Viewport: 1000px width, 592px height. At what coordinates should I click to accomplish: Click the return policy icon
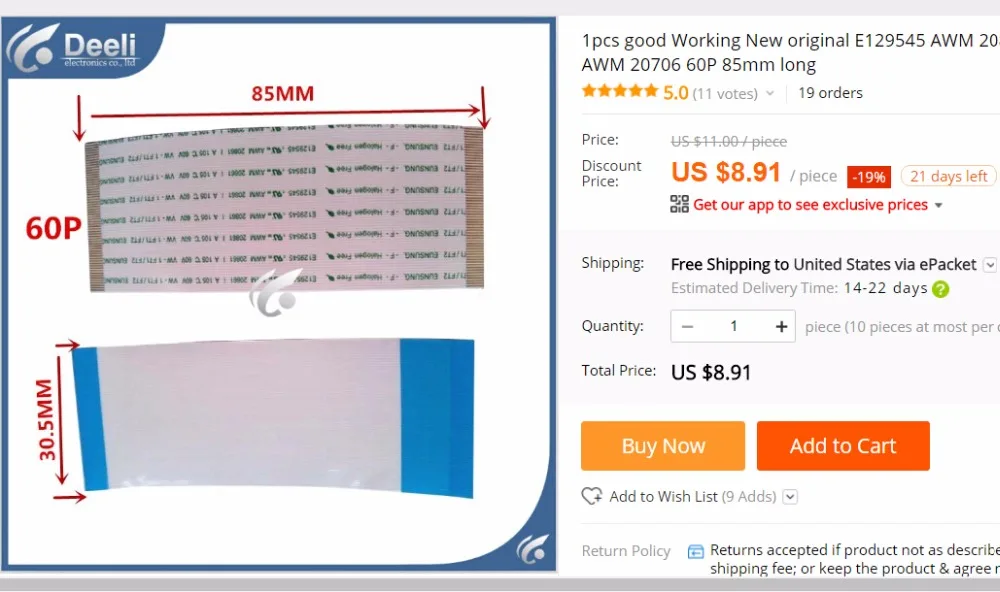(x=696, y=551)
